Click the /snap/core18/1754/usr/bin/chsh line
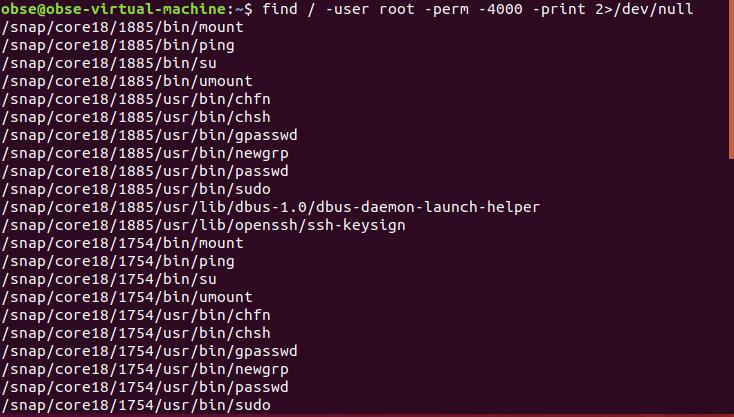 (135, 333)
